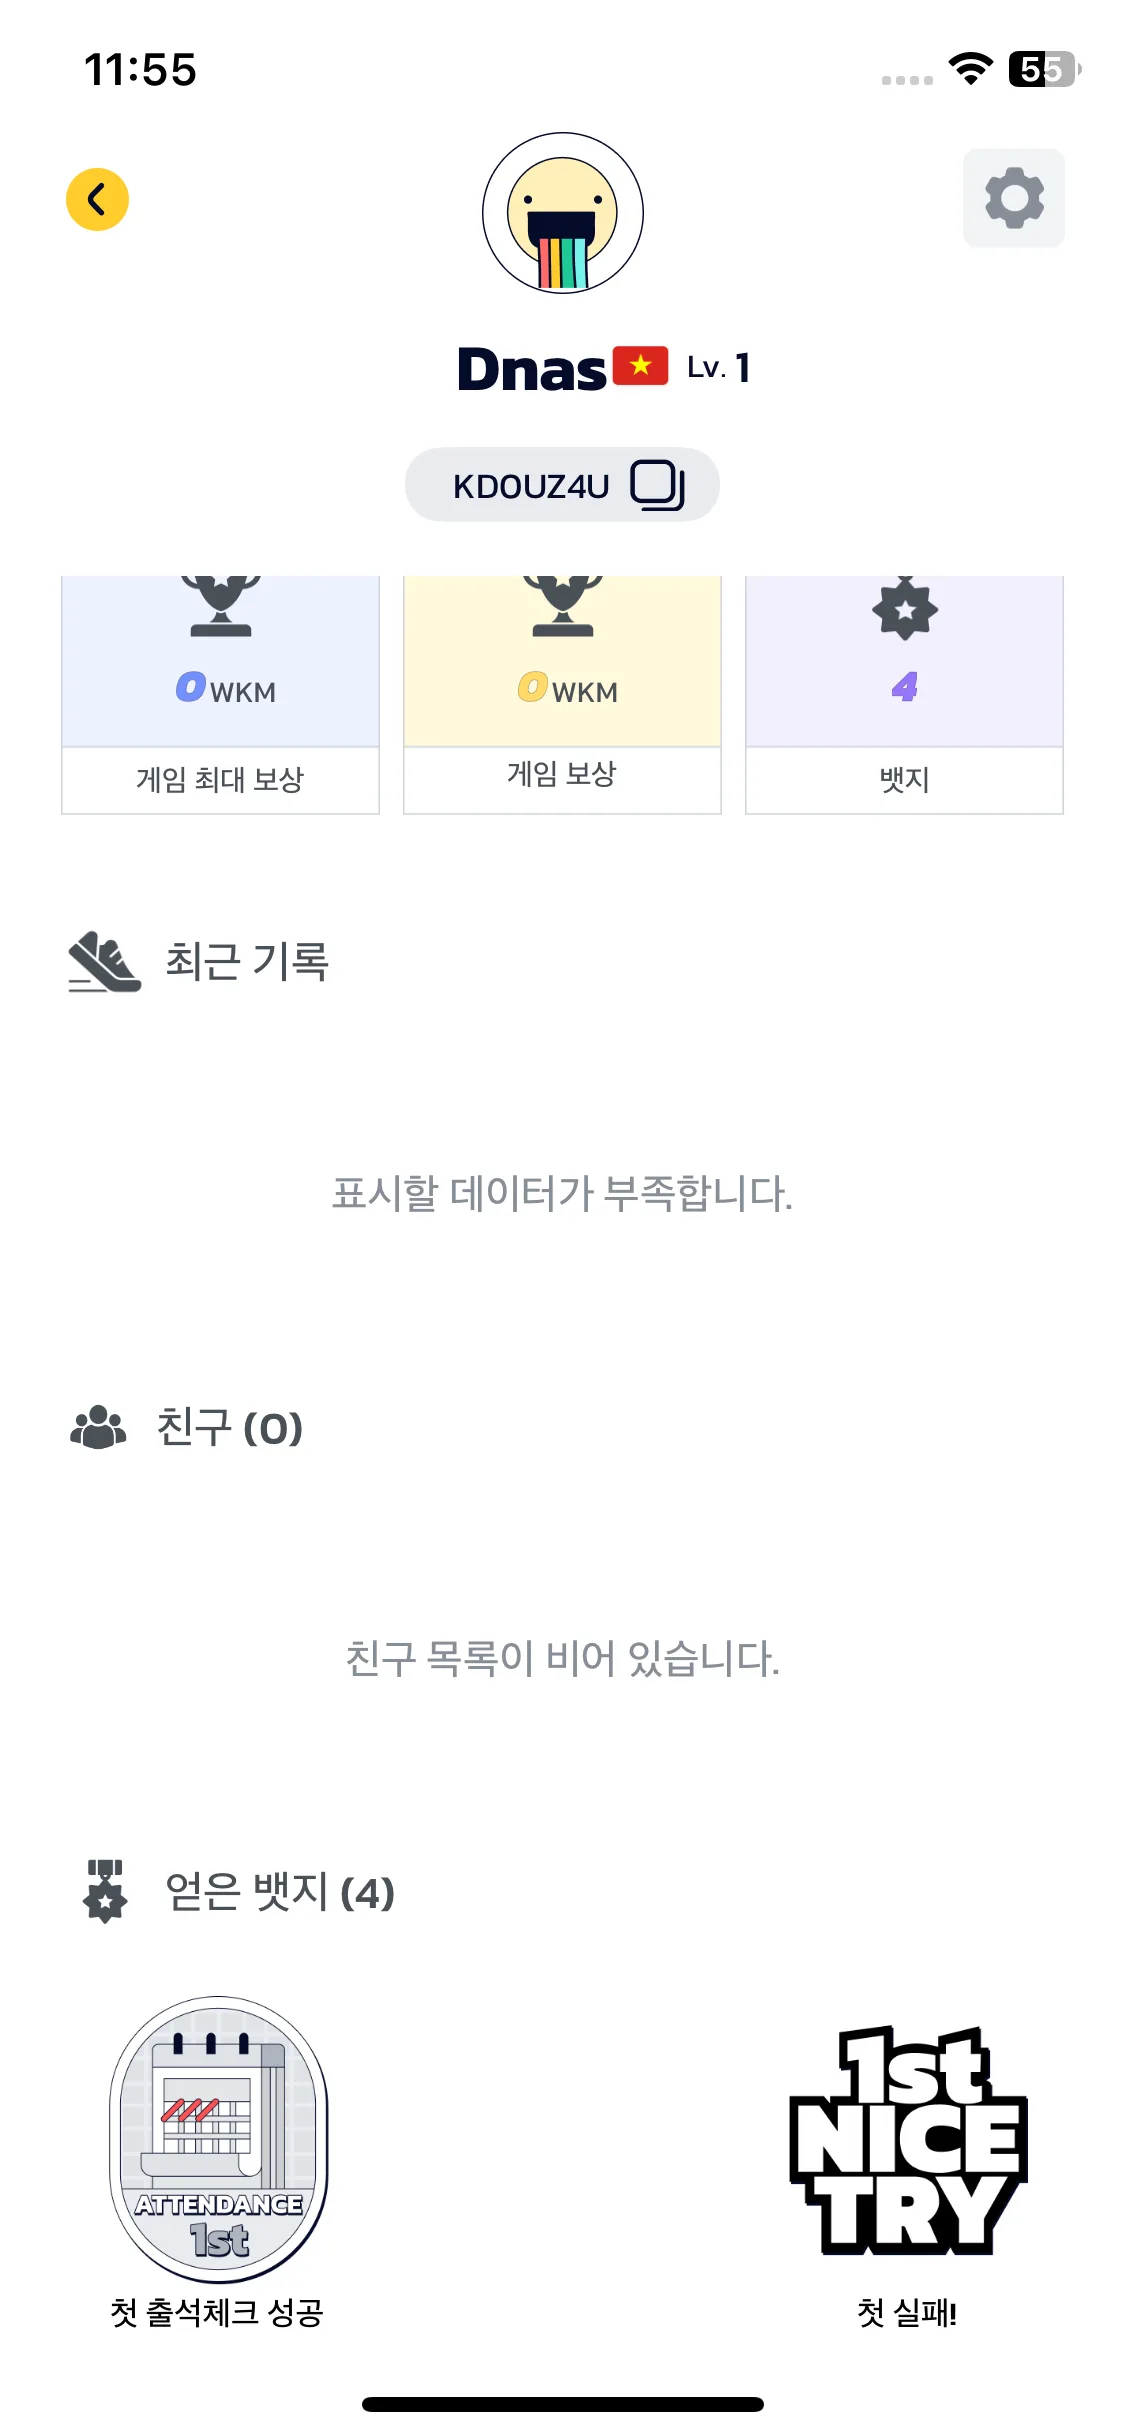Copy the invite code KDOUZ4U
The width and height of the screenshot is (1125, 2436).
pos(531,486)
